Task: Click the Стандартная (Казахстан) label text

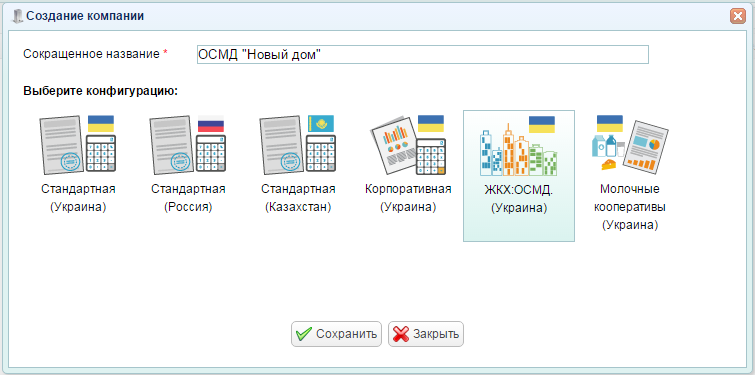Action: click(x=298, y=198)
